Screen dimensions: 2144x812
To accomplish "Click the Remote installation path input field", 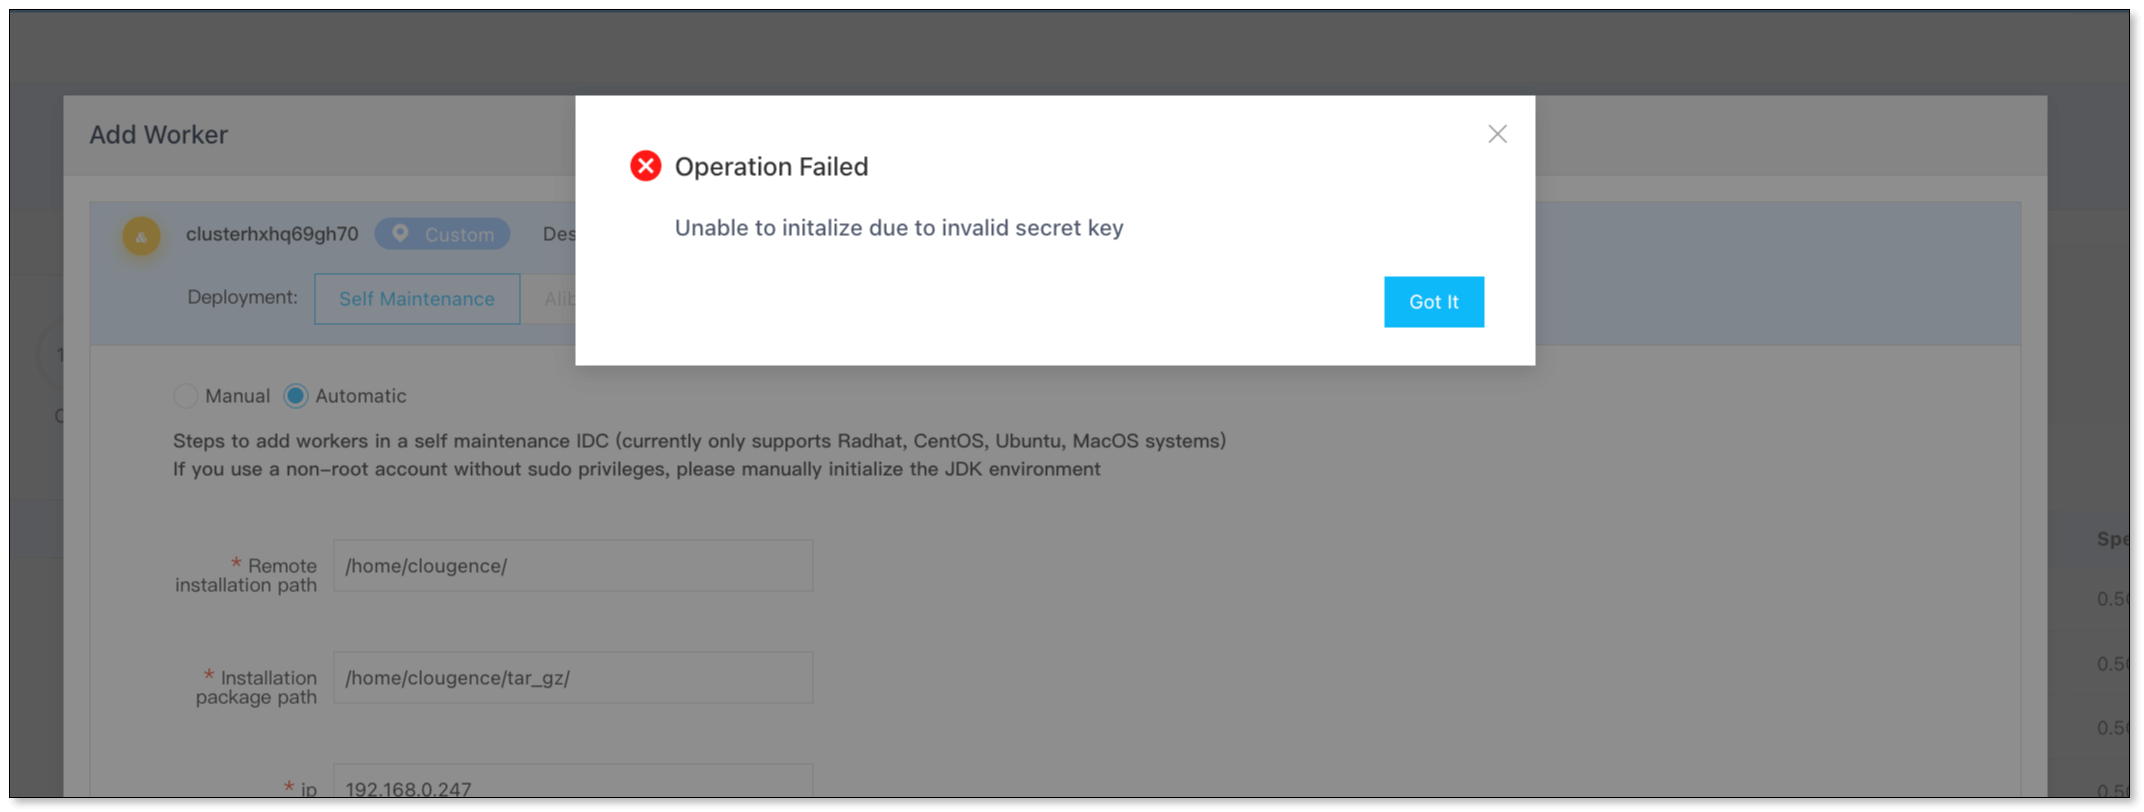I will [x=573, y=565].
